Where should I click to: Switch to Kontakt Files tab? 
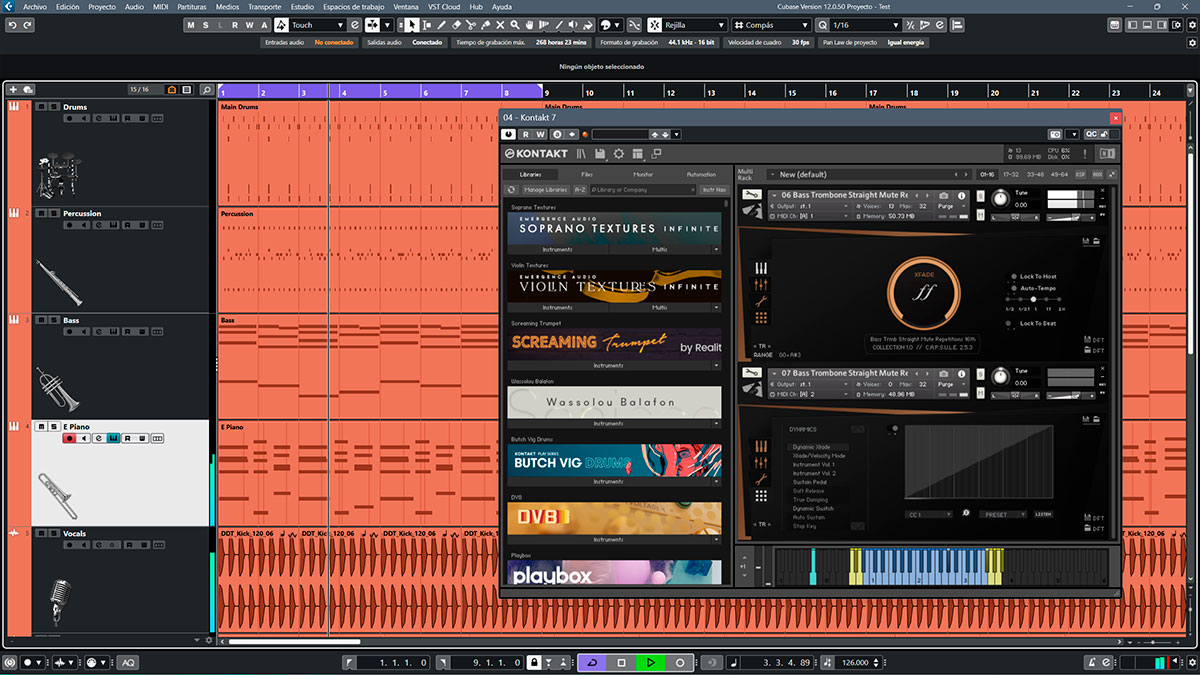pyautogui.click(x=587, y=175)
